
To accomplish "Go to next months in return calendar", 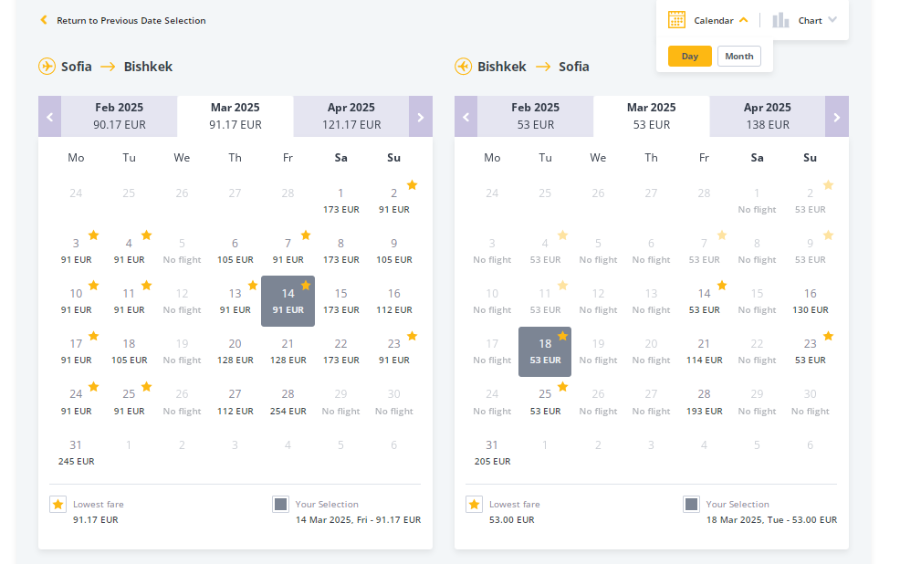I will [837, 116].
